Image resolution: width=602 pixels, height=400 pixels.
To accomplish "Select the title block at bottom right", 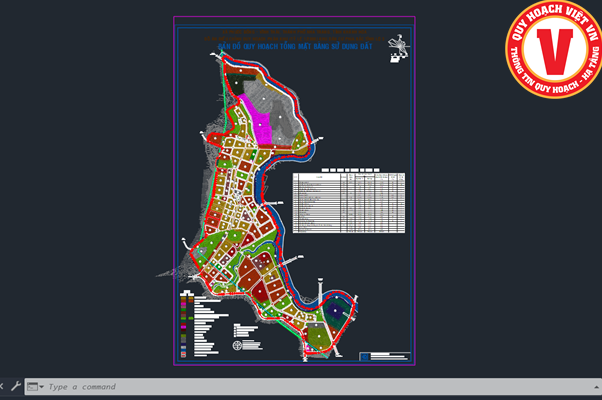I will tap(389, 355).
